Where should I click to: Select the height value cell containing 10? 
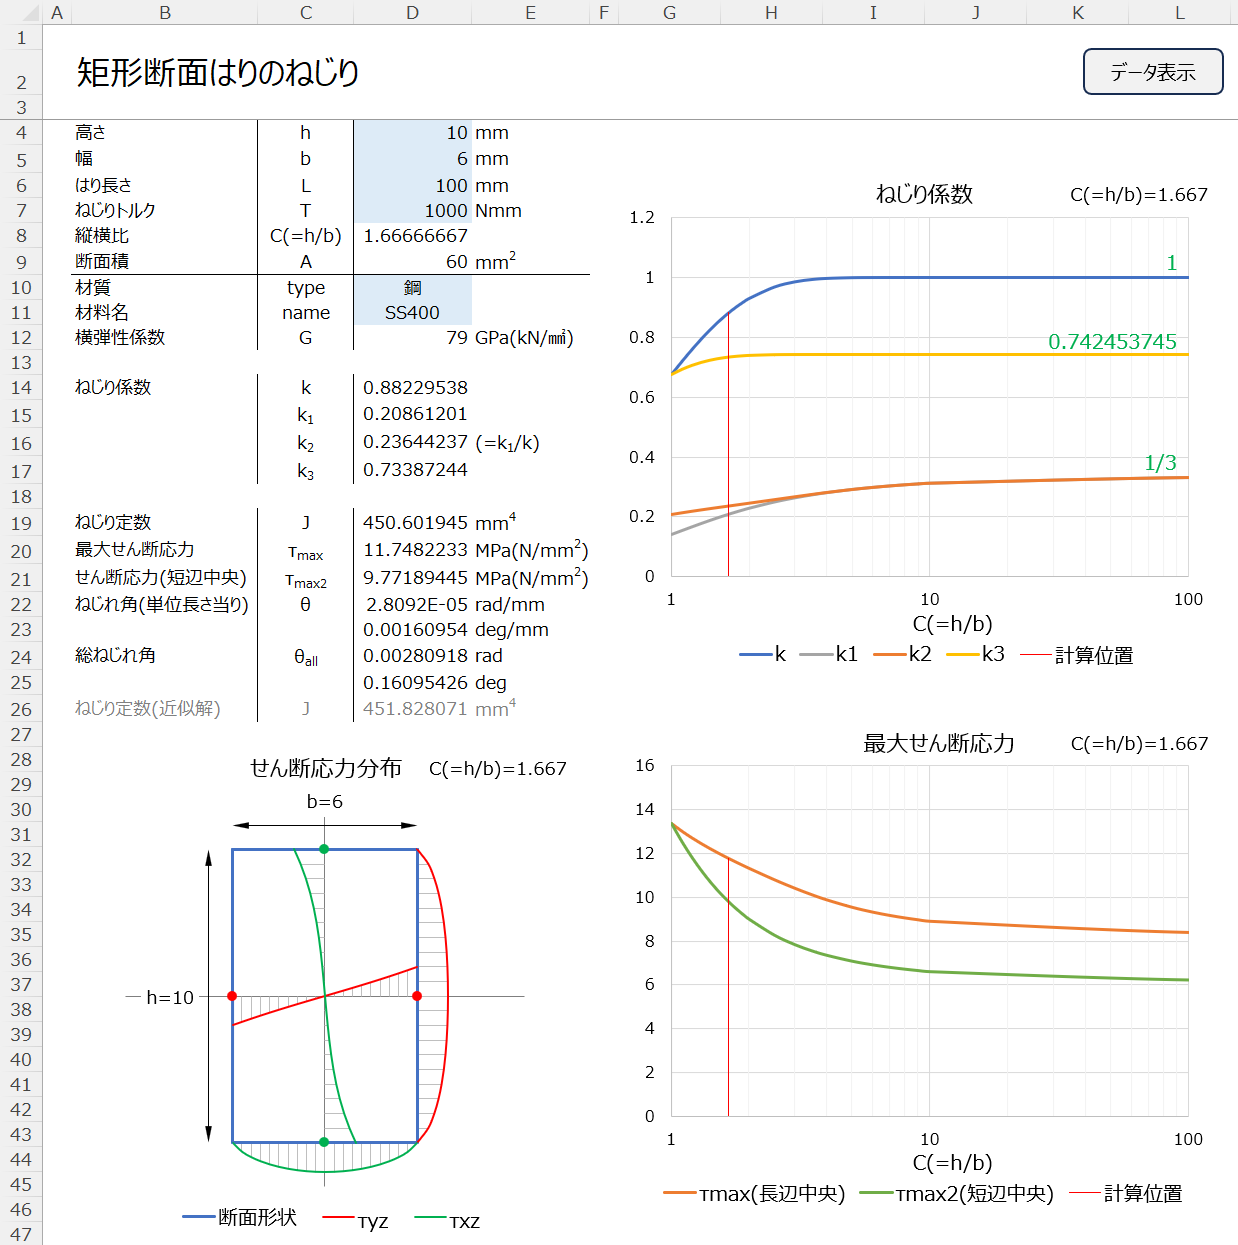[x=412, y=133]
